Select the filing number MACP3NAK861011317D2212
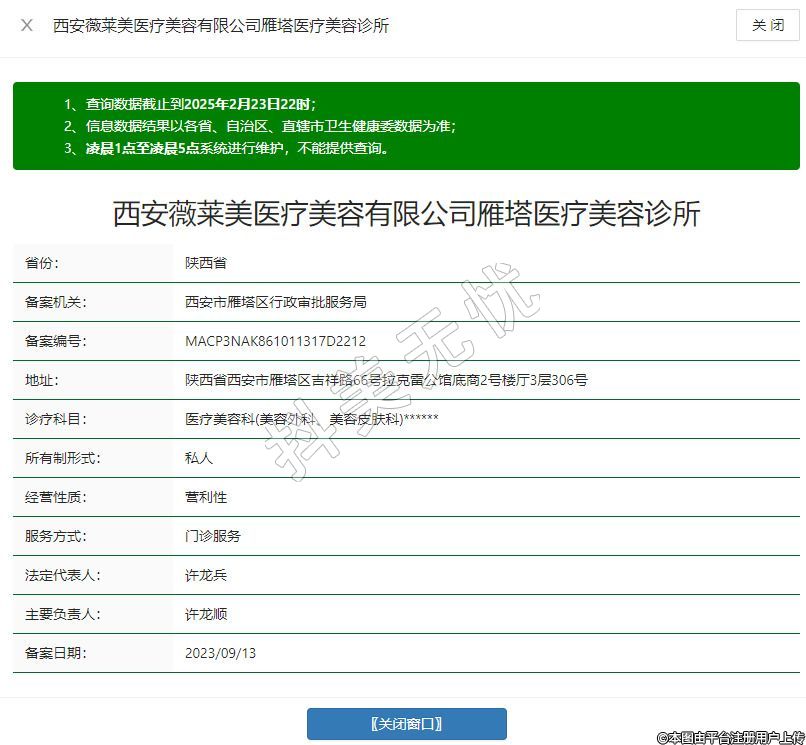806x745 pixels. pos(275,341)
